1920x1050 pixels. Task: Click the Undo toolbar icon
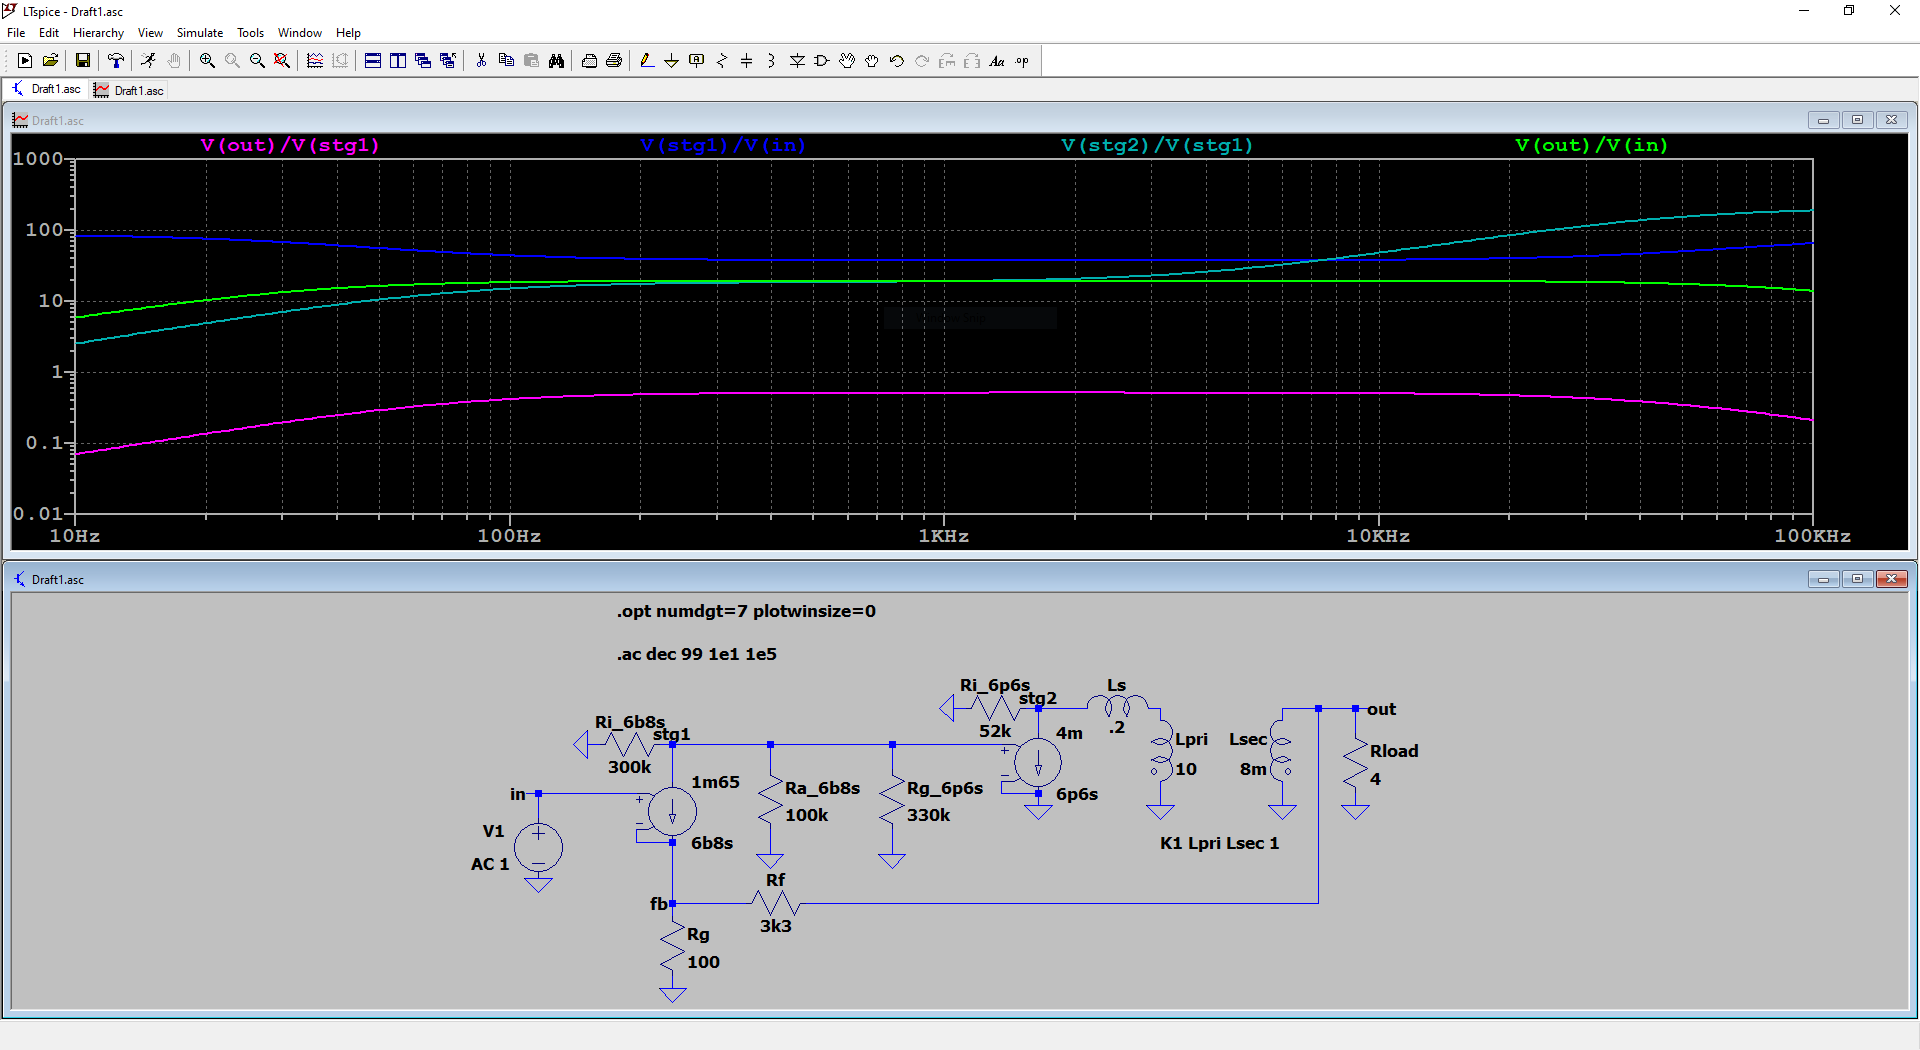[x=897, y=61]
